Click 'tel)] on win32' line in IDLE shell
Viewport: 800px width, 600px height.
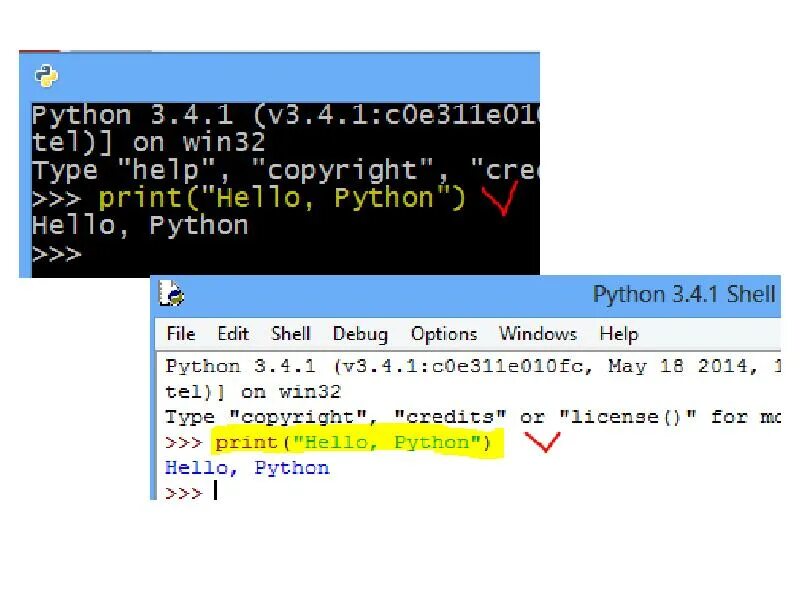point(253,392)
